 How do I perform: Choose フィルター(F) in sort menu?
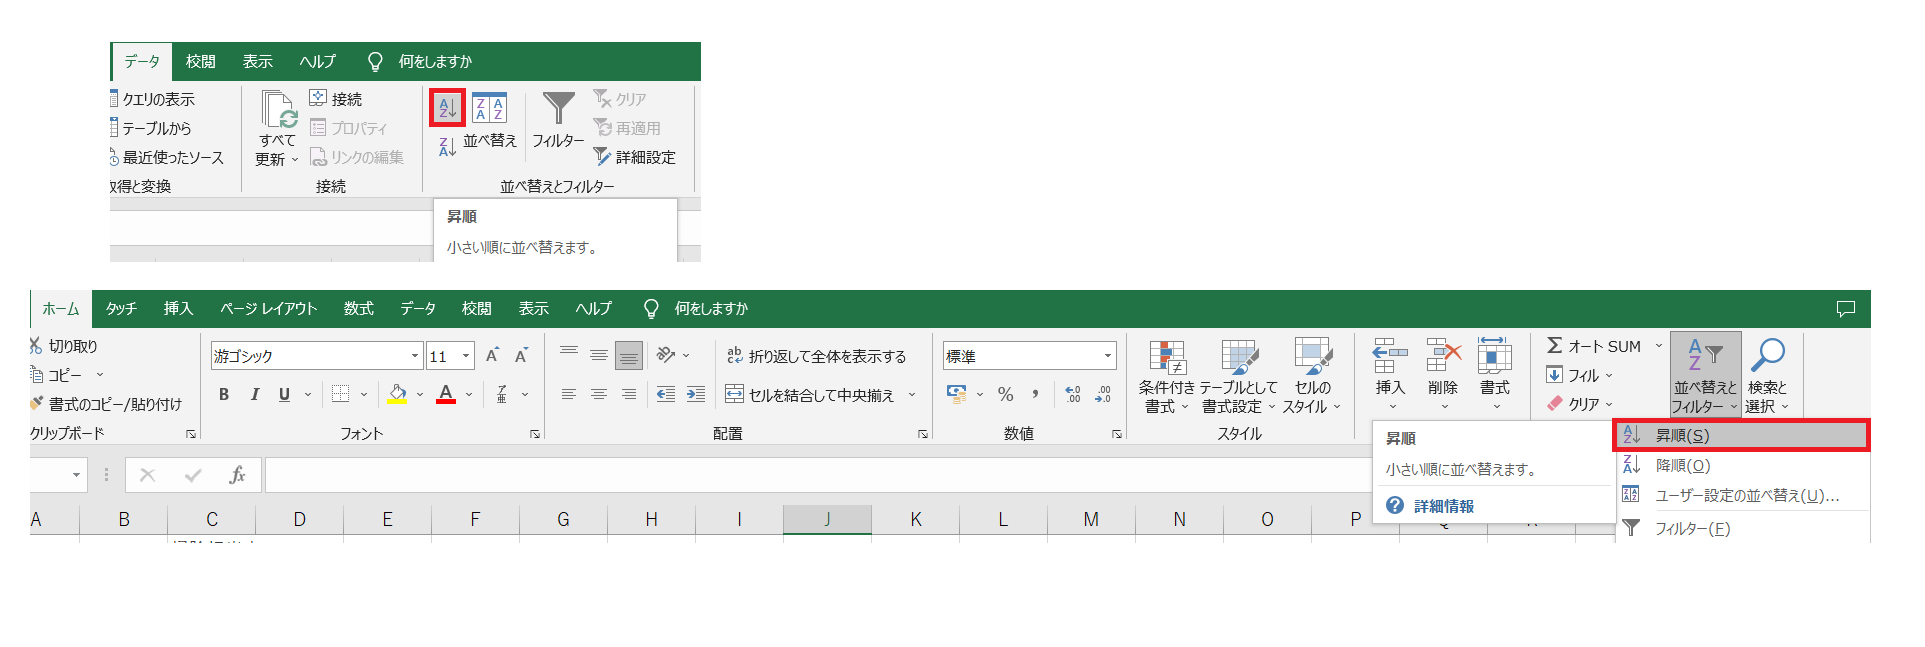[1741, 528]
